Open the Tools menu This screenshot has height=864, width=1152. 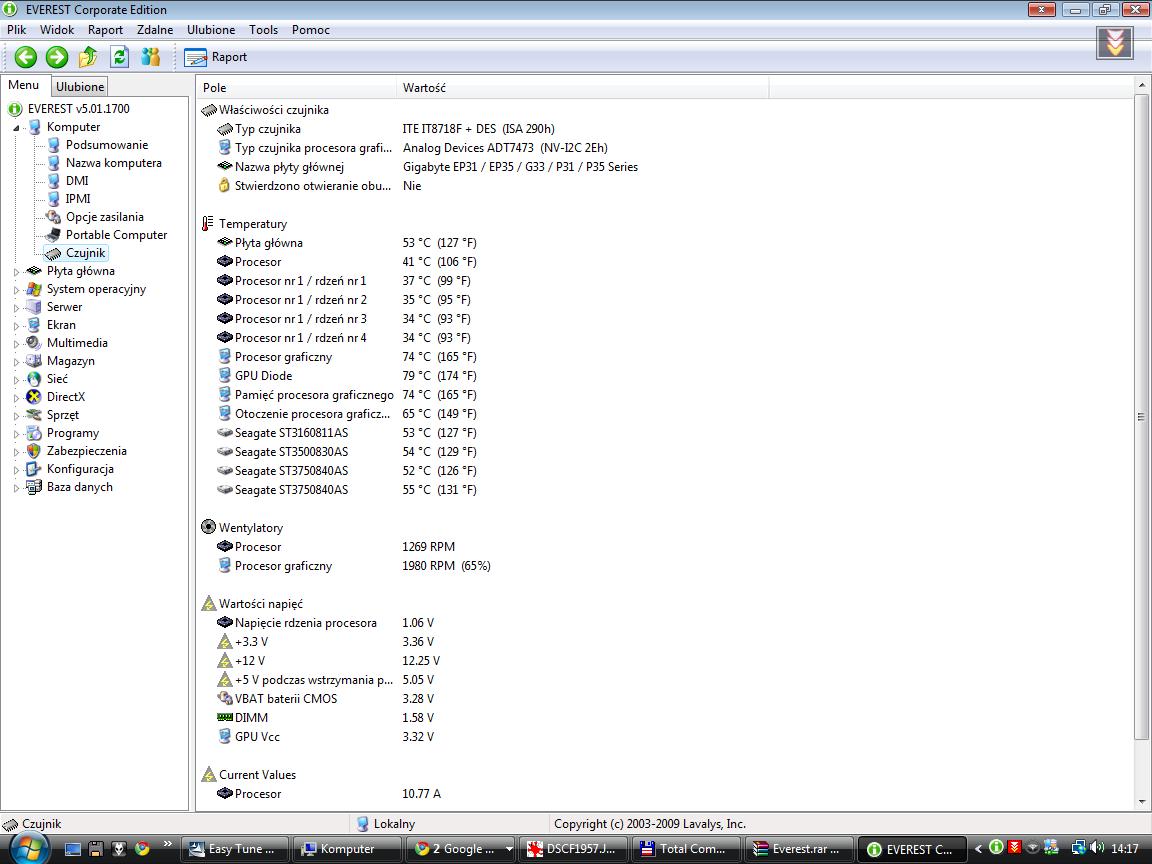[x=263, y=30]
